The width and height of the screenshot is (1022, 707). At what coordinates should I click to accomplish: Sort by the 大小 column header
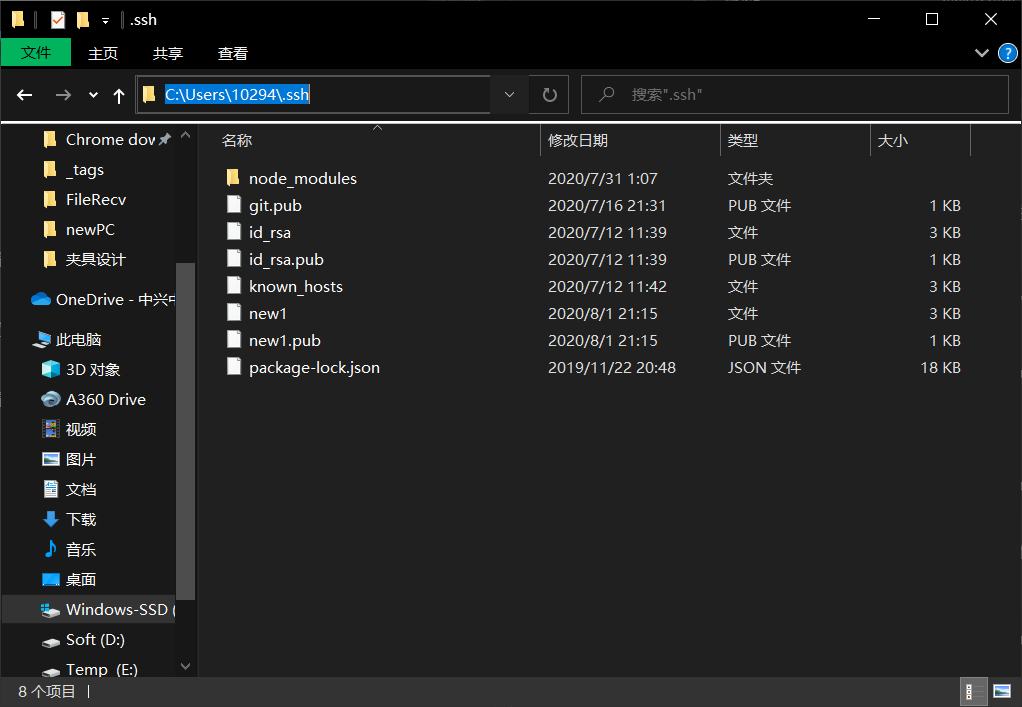tap(892, 140)
